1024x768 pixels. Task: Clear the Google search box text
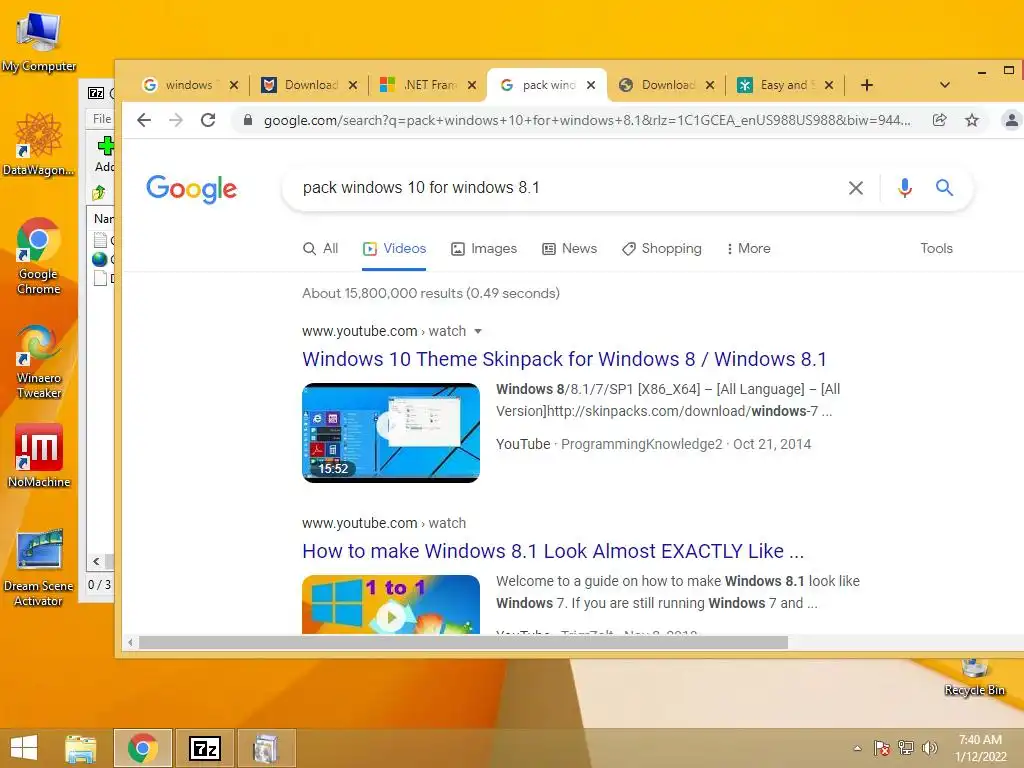tap(856, 188)
